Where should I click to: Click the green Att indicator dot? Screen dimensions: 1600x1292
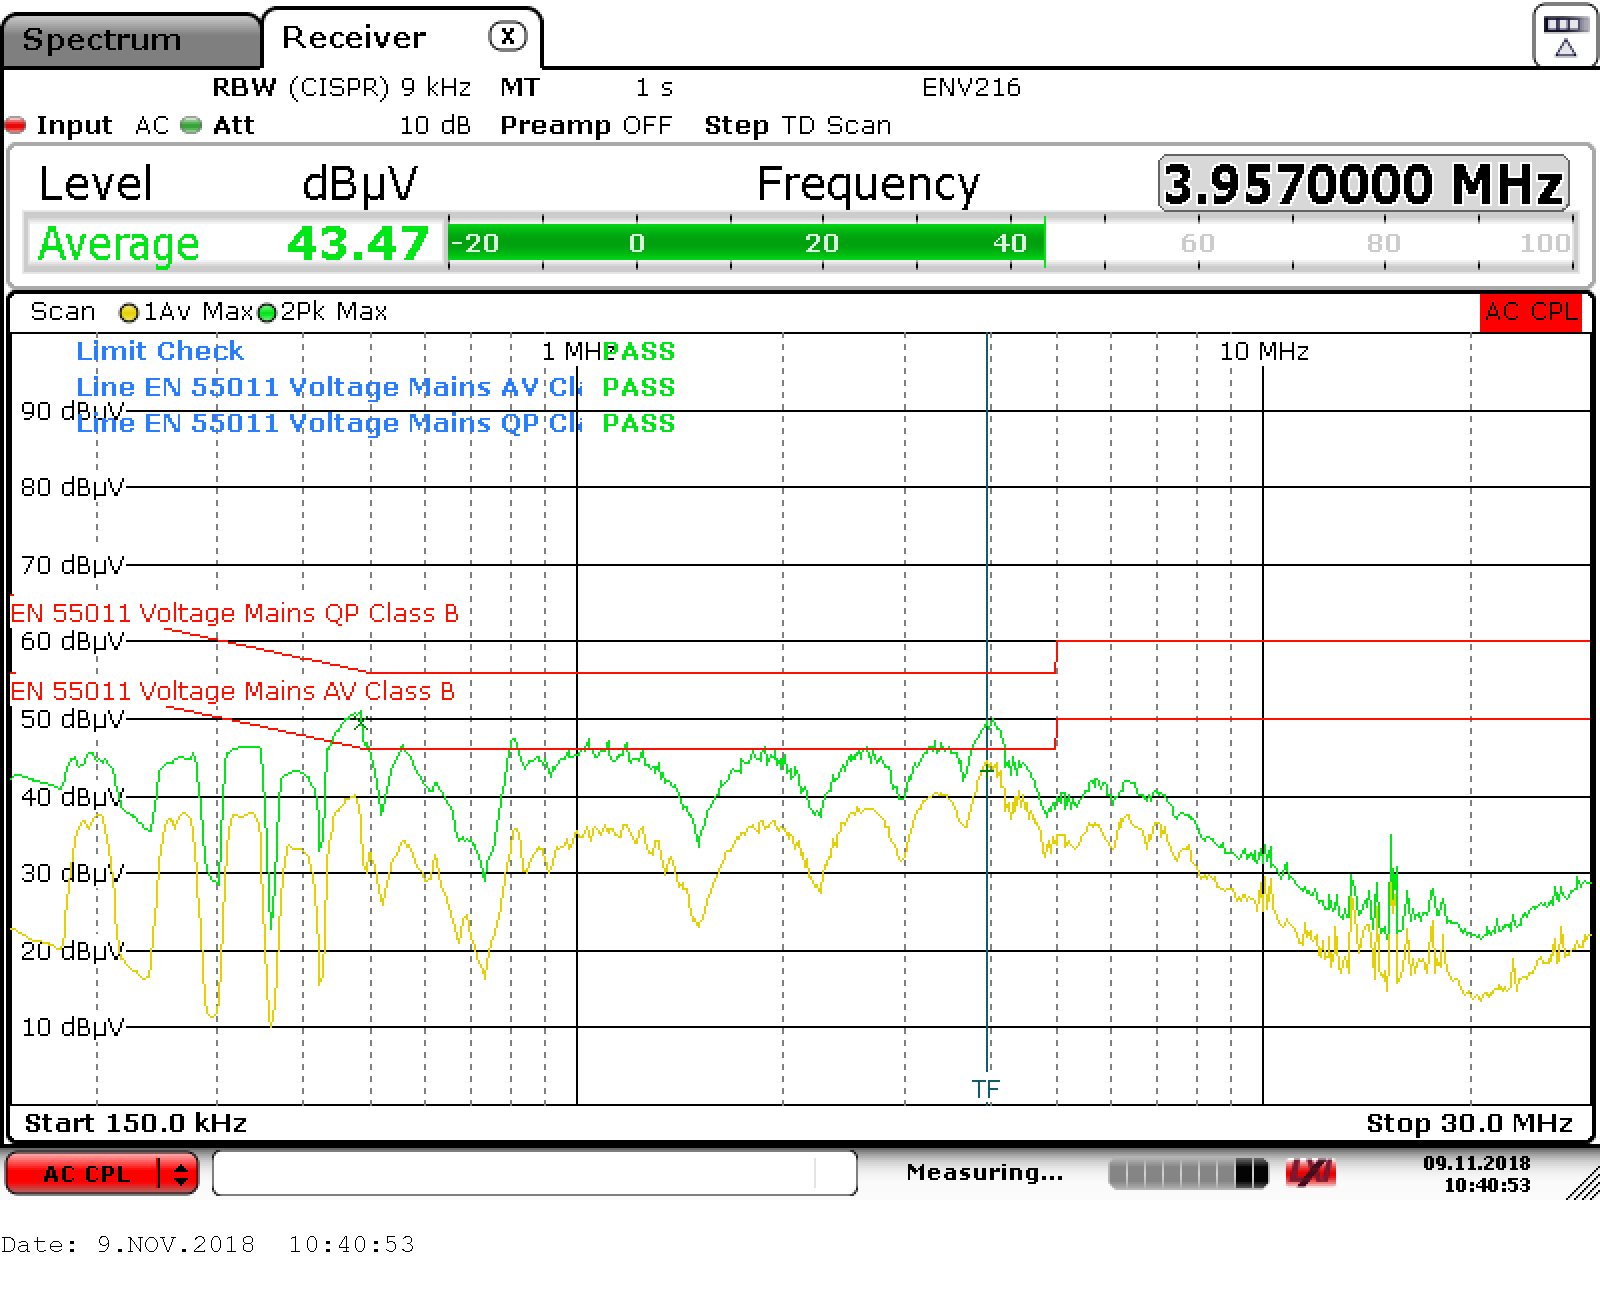click(x=191, y=125)
